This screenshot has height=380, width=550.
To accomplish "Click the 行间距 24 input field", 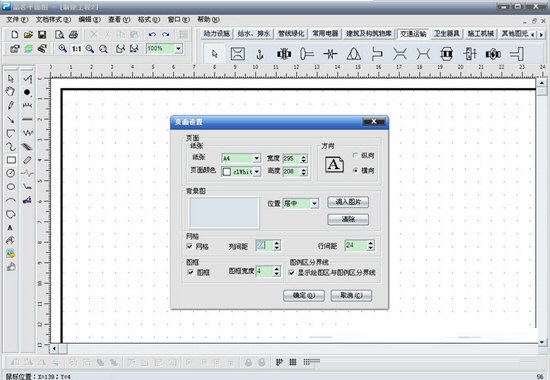I will (x=356, y=245).
